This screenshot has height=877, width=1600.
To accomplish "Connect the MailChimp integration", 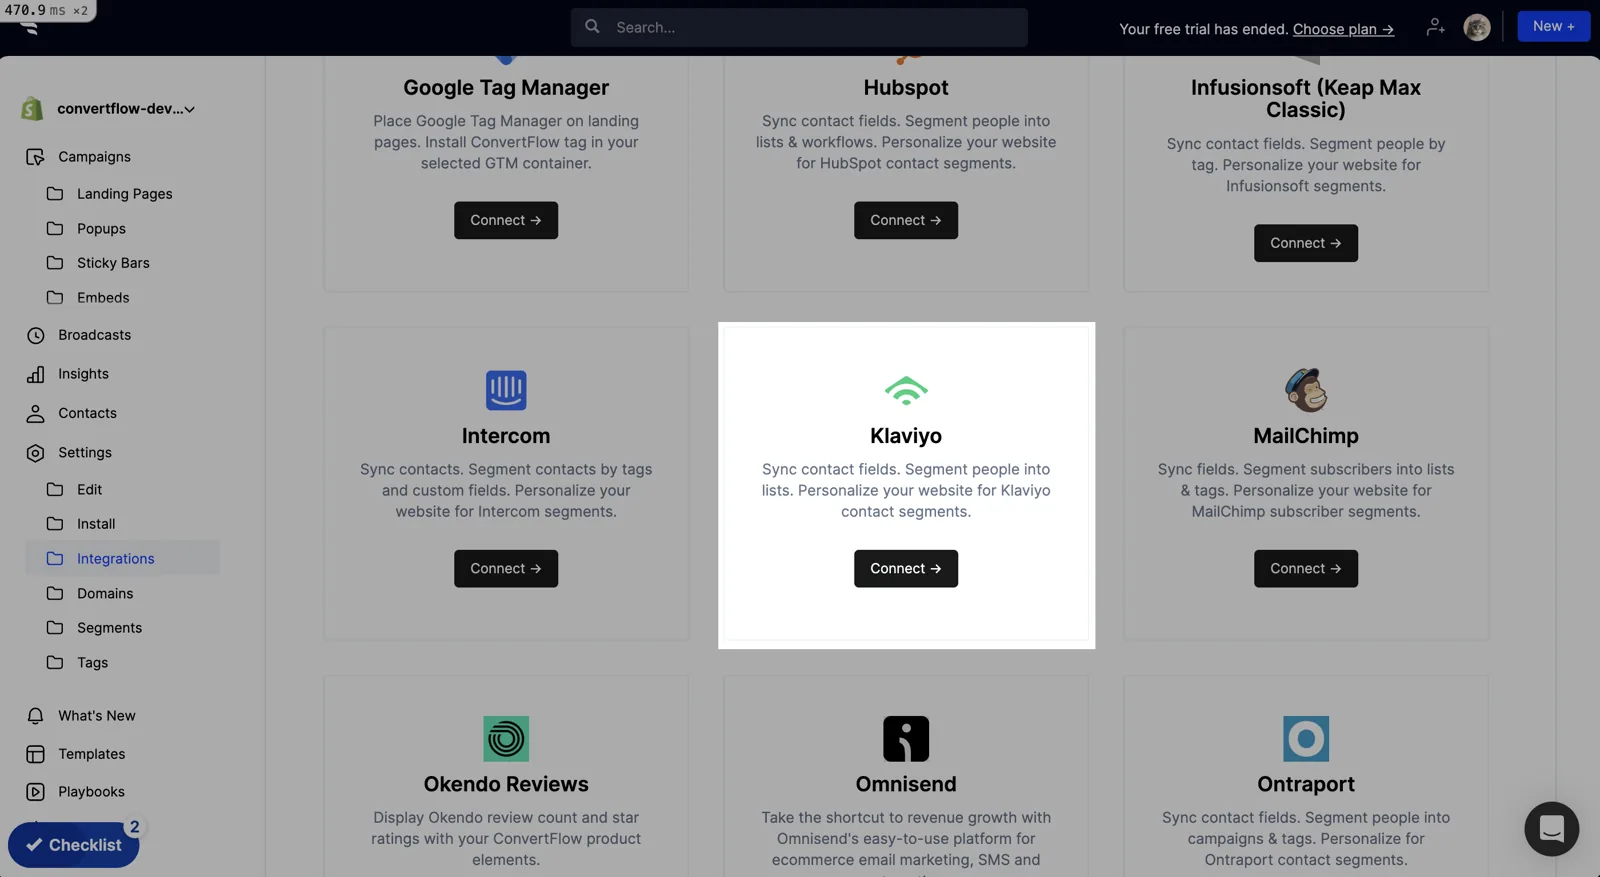I will pos(1306,568).
